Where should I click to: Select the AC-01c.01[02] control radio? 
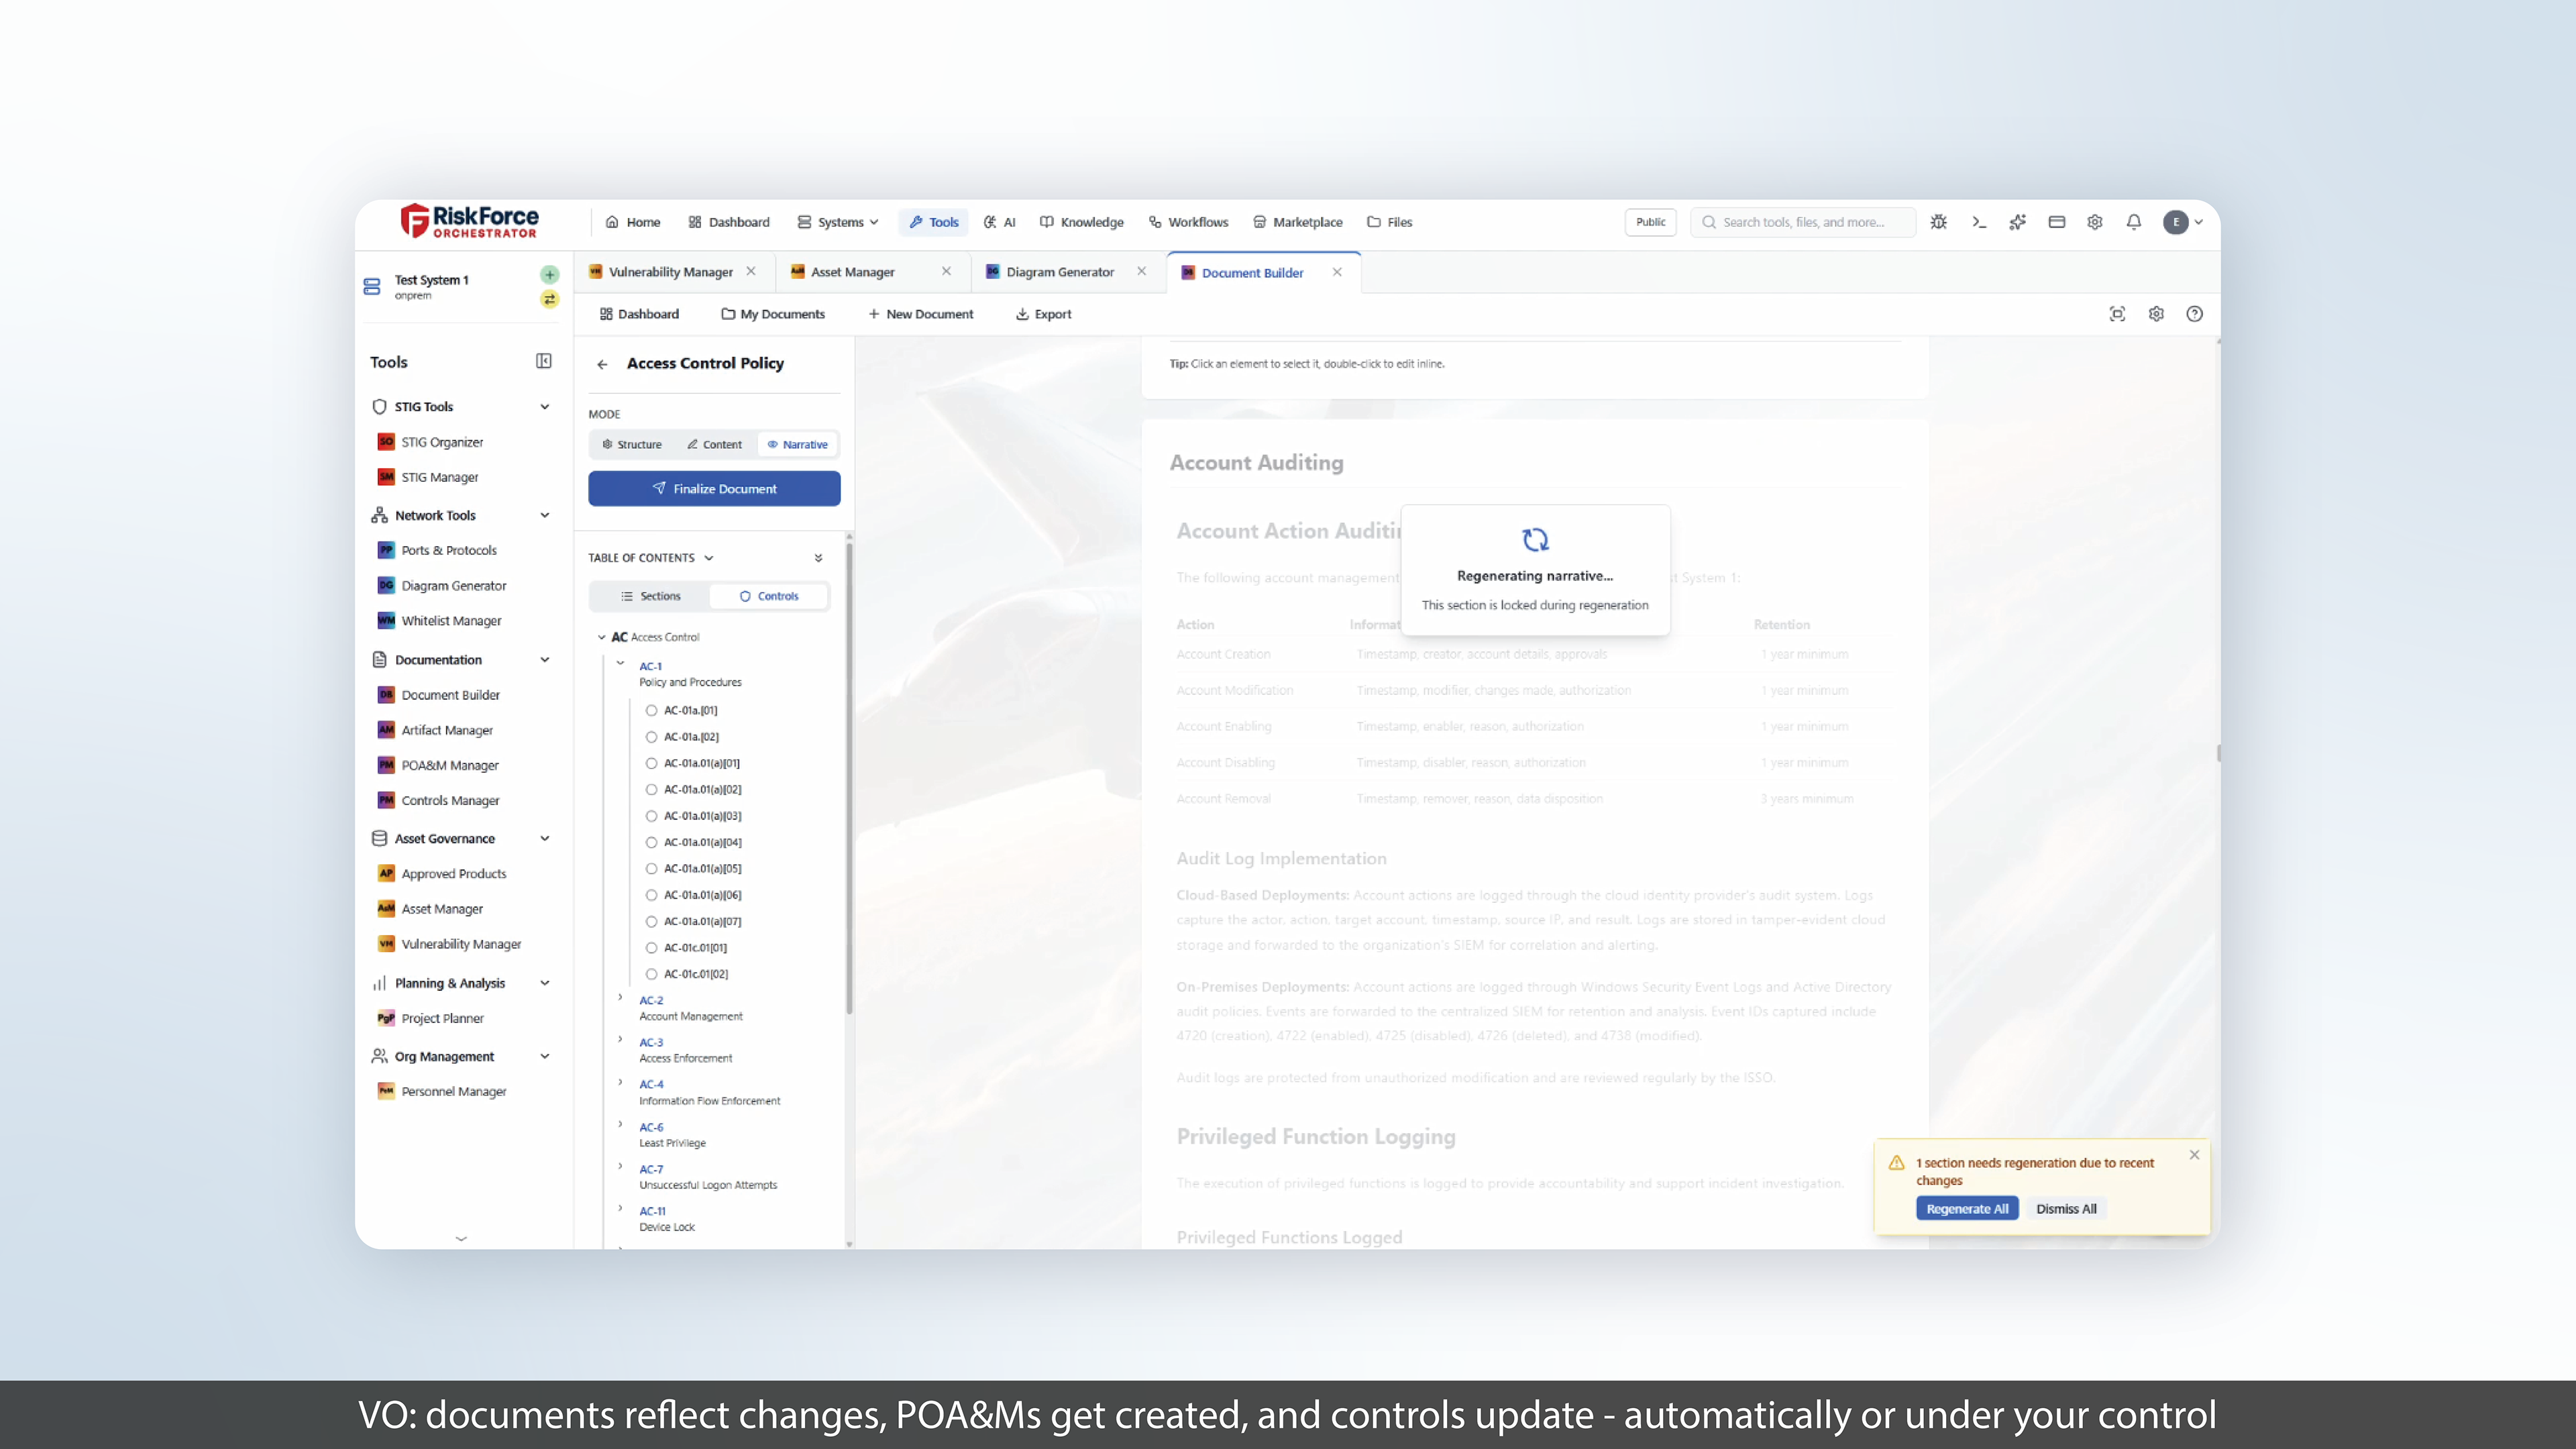pos(651,974)
